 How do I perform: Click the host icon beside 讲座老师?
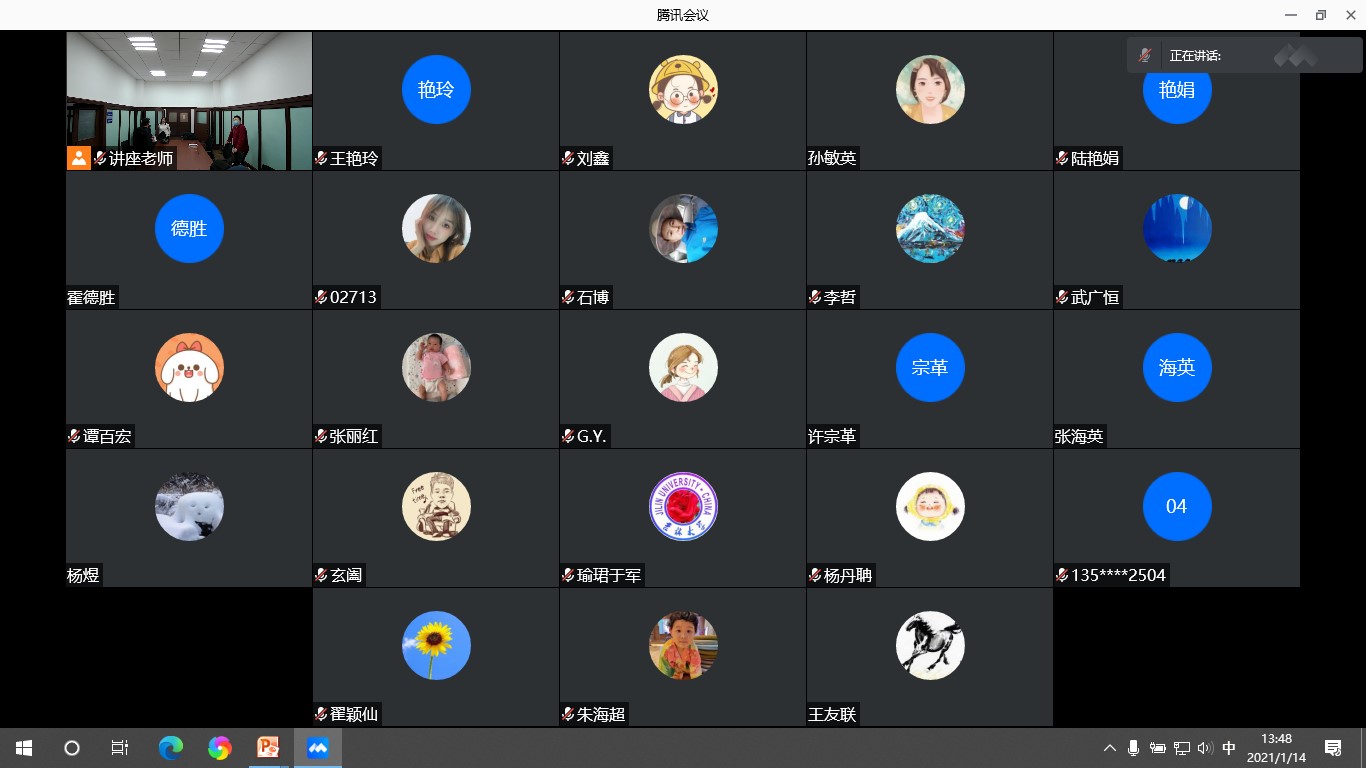pyautogui.click(x=79, y=158)
